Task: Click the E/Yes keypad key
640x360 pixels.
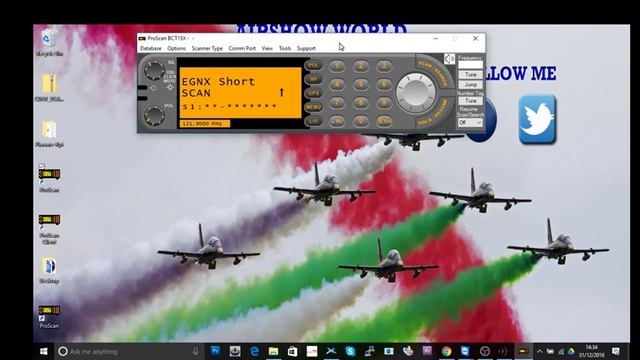Action: [384, 121]
